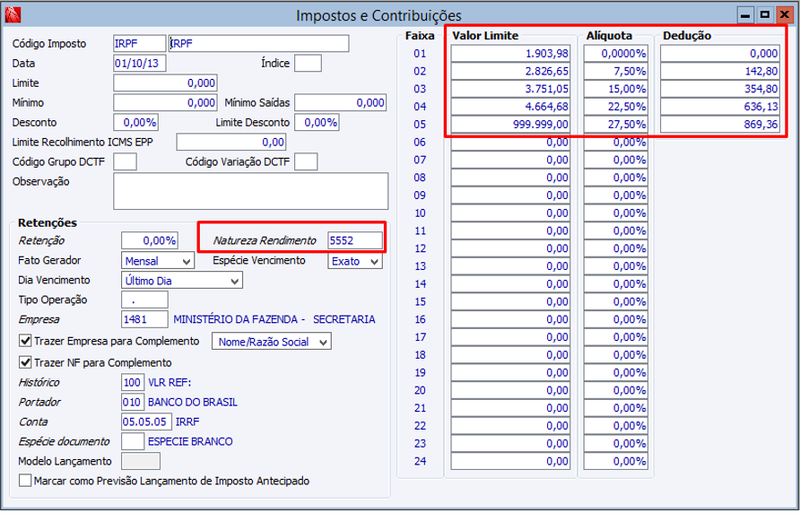Click the ESPECIE BRANCO text
This screenshot has width=800, height=513.
click(x=190, y=442)
